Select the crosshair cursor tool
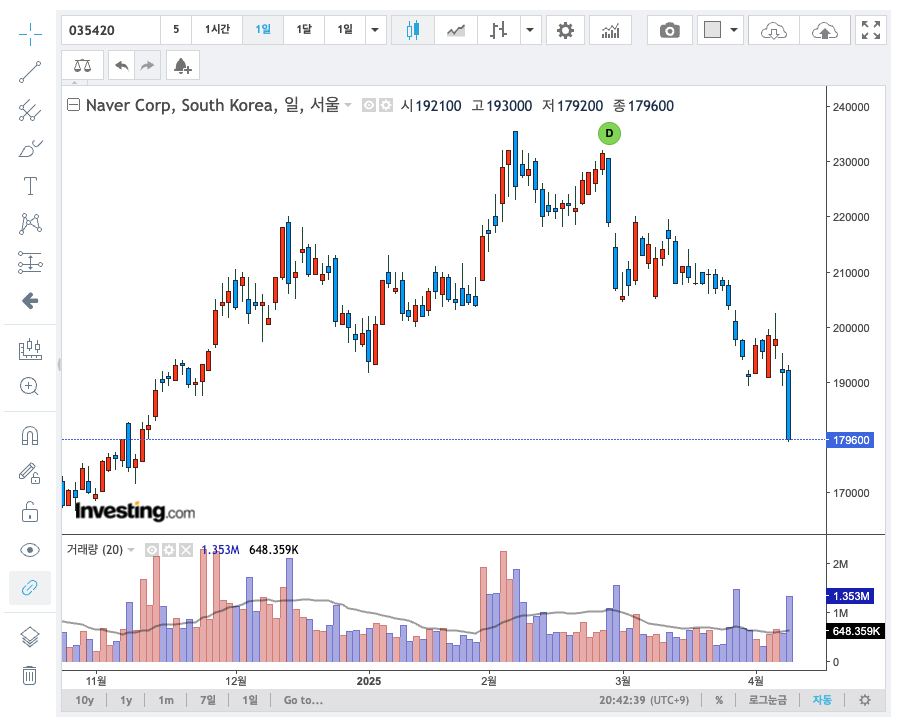The height and width of the screenshot is (722, 899). (x=30, y=34)
